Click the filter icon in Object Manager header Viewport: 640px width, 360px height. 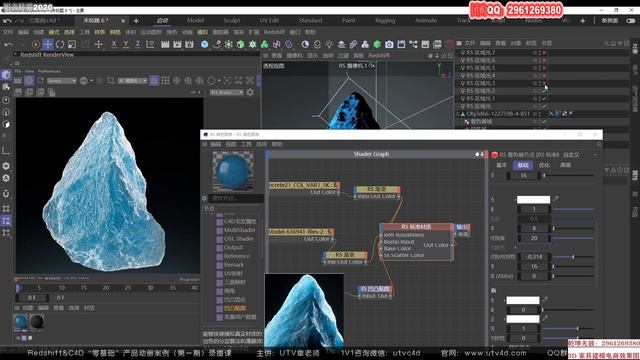click(620, 43)
